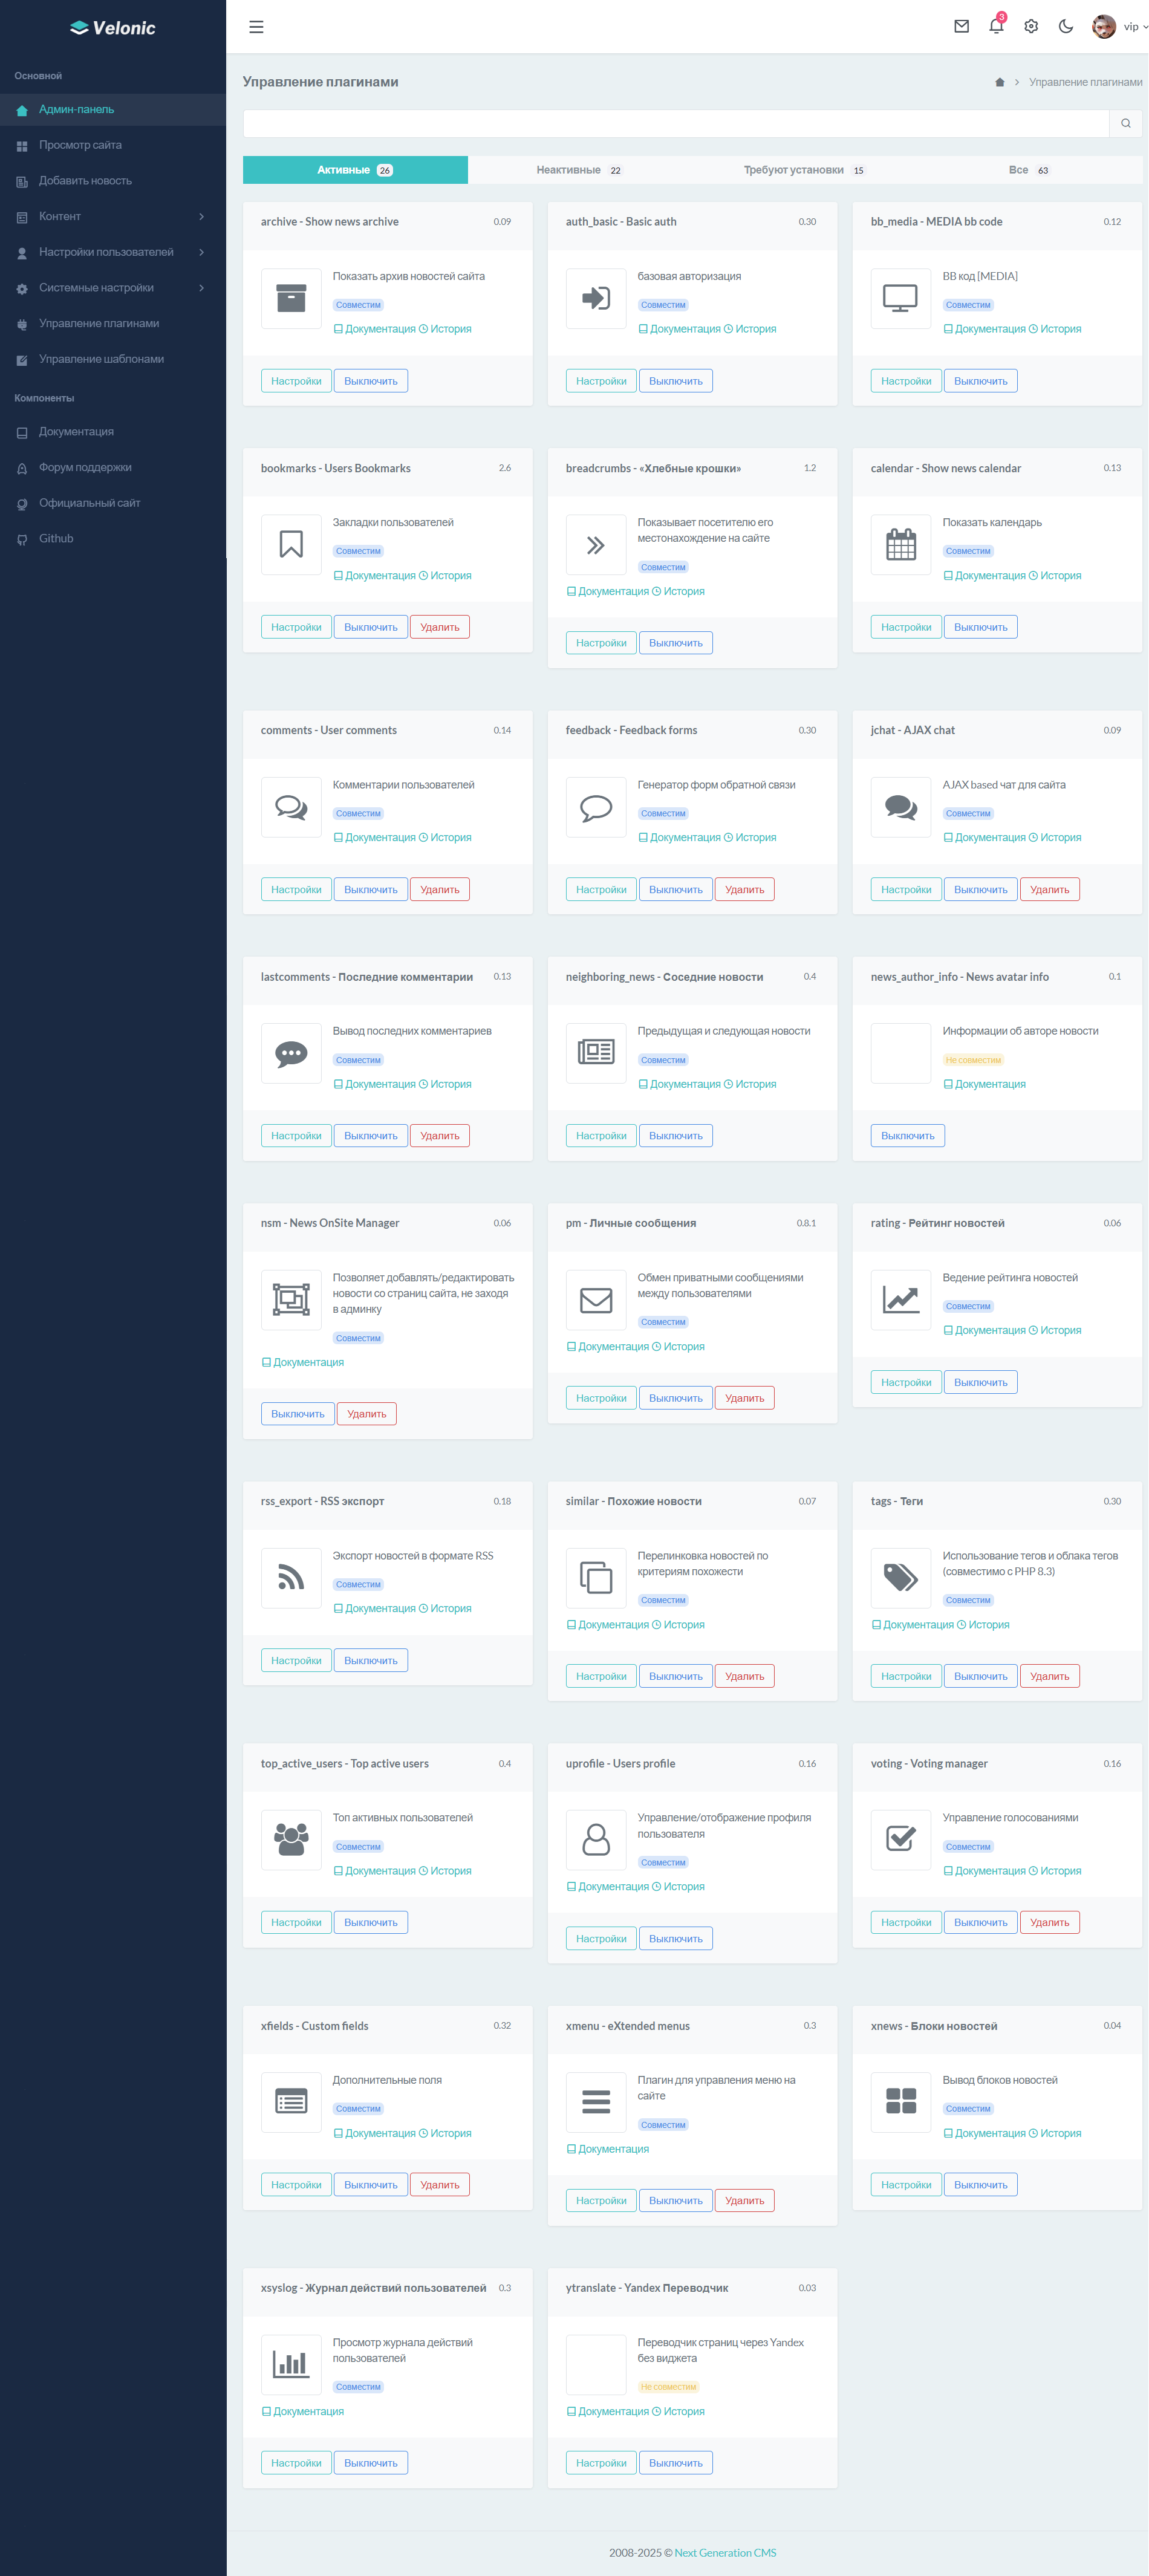Click the search magnifier icon
The height and width of the screenshot is (2576, 1149).
1125,124
